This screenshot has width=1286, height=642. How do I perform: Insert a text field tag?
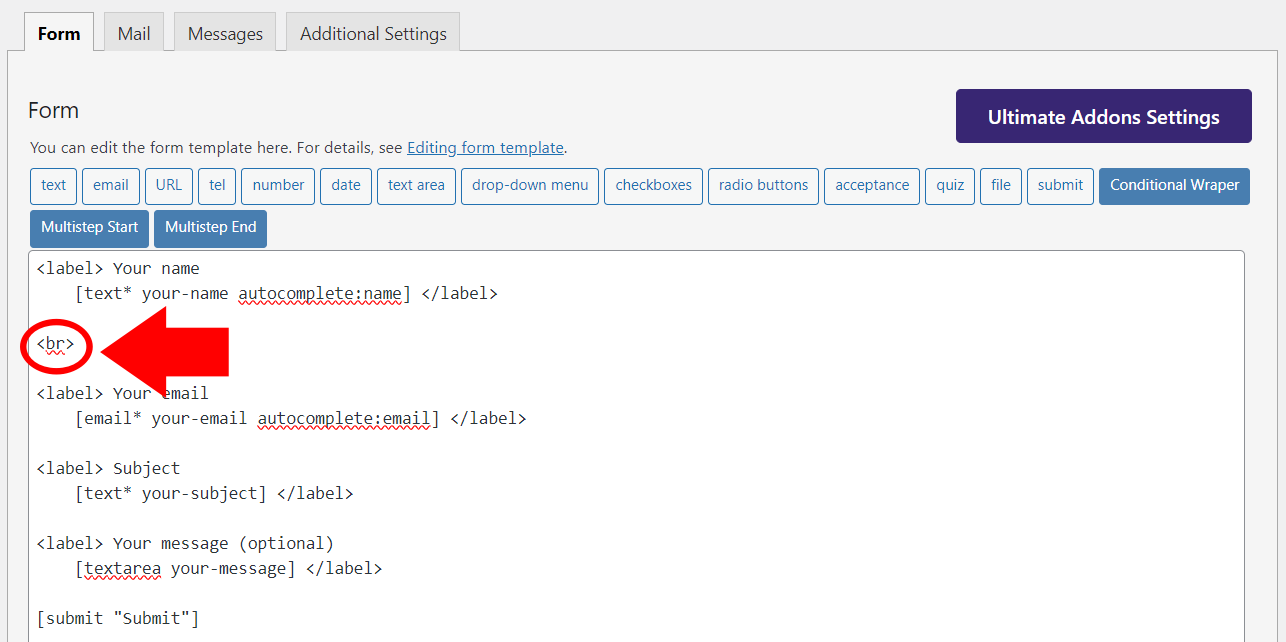54,186
